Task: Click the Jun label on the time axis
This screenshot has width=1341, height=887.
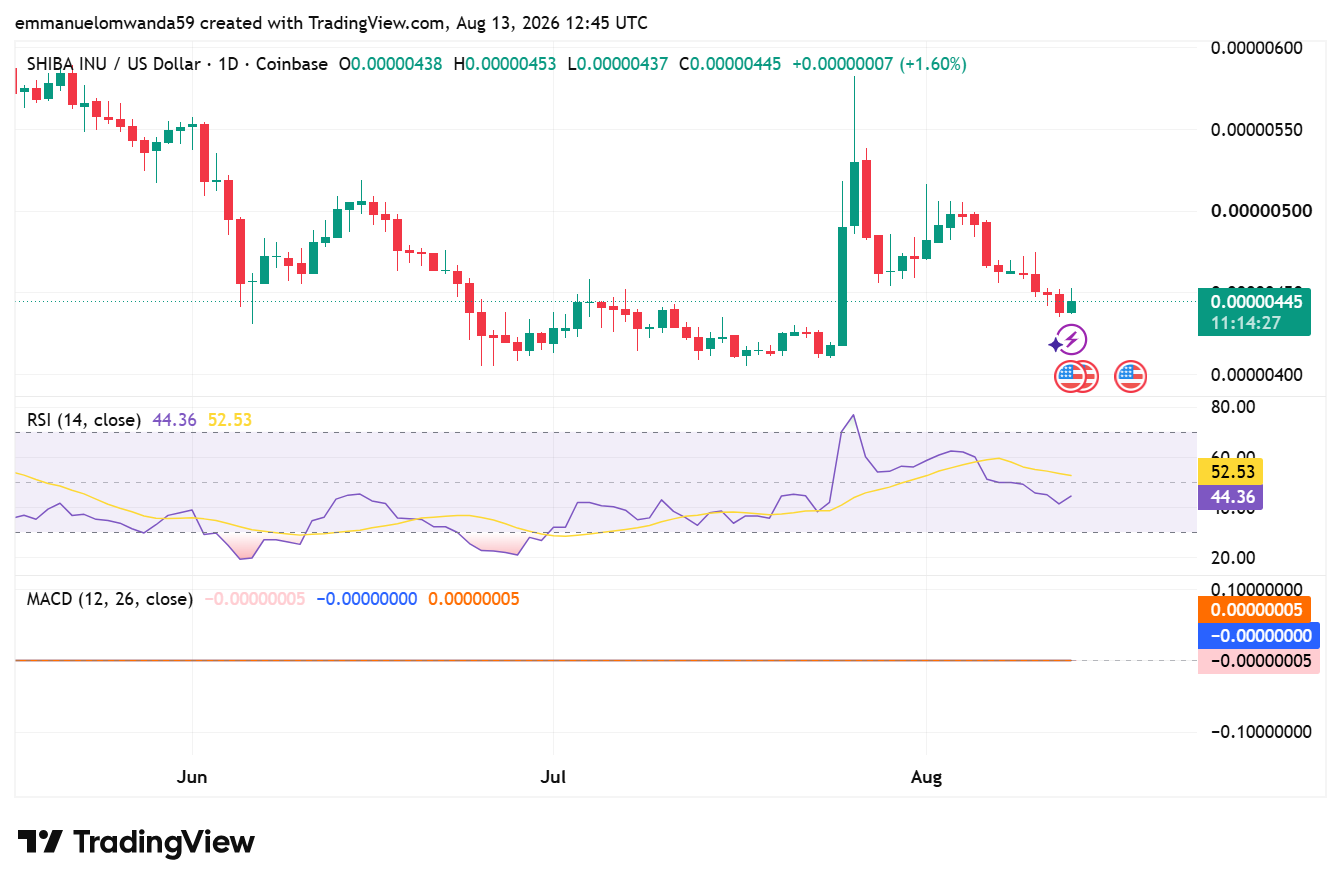Action: coord(192,777)
